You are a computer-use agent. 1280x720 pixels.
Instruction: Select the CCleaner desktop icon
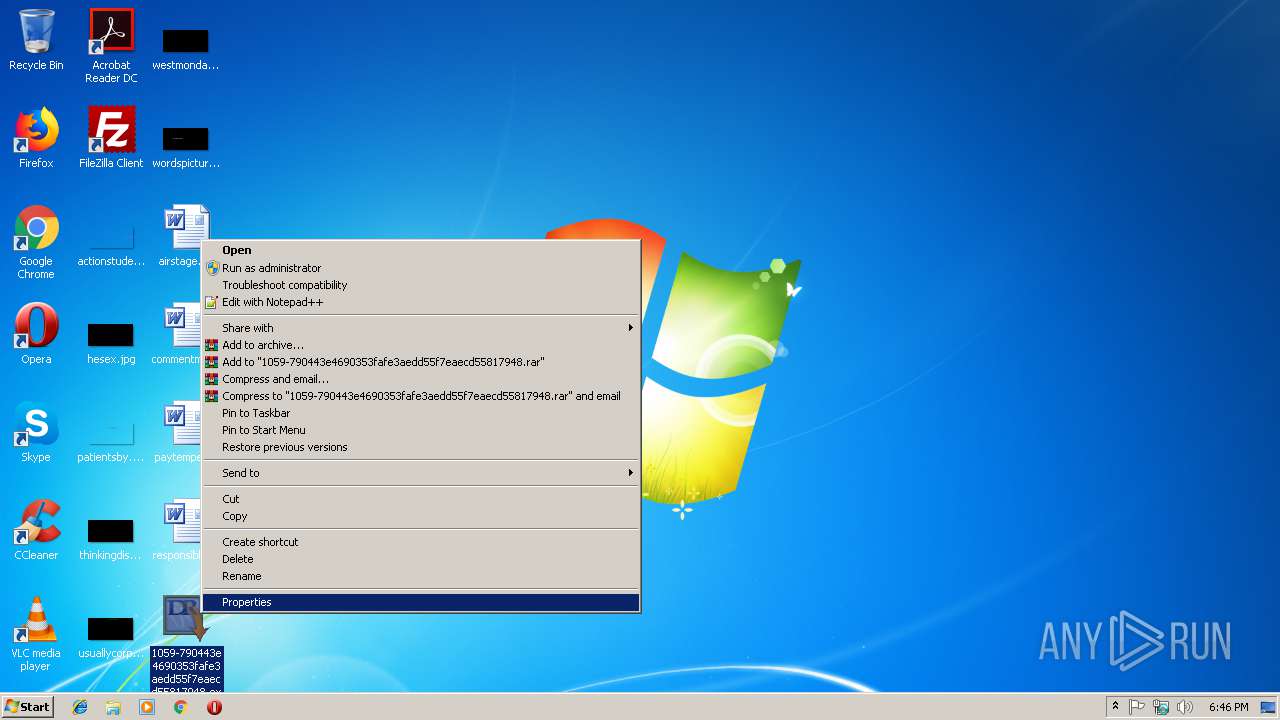tap(36, 530)
